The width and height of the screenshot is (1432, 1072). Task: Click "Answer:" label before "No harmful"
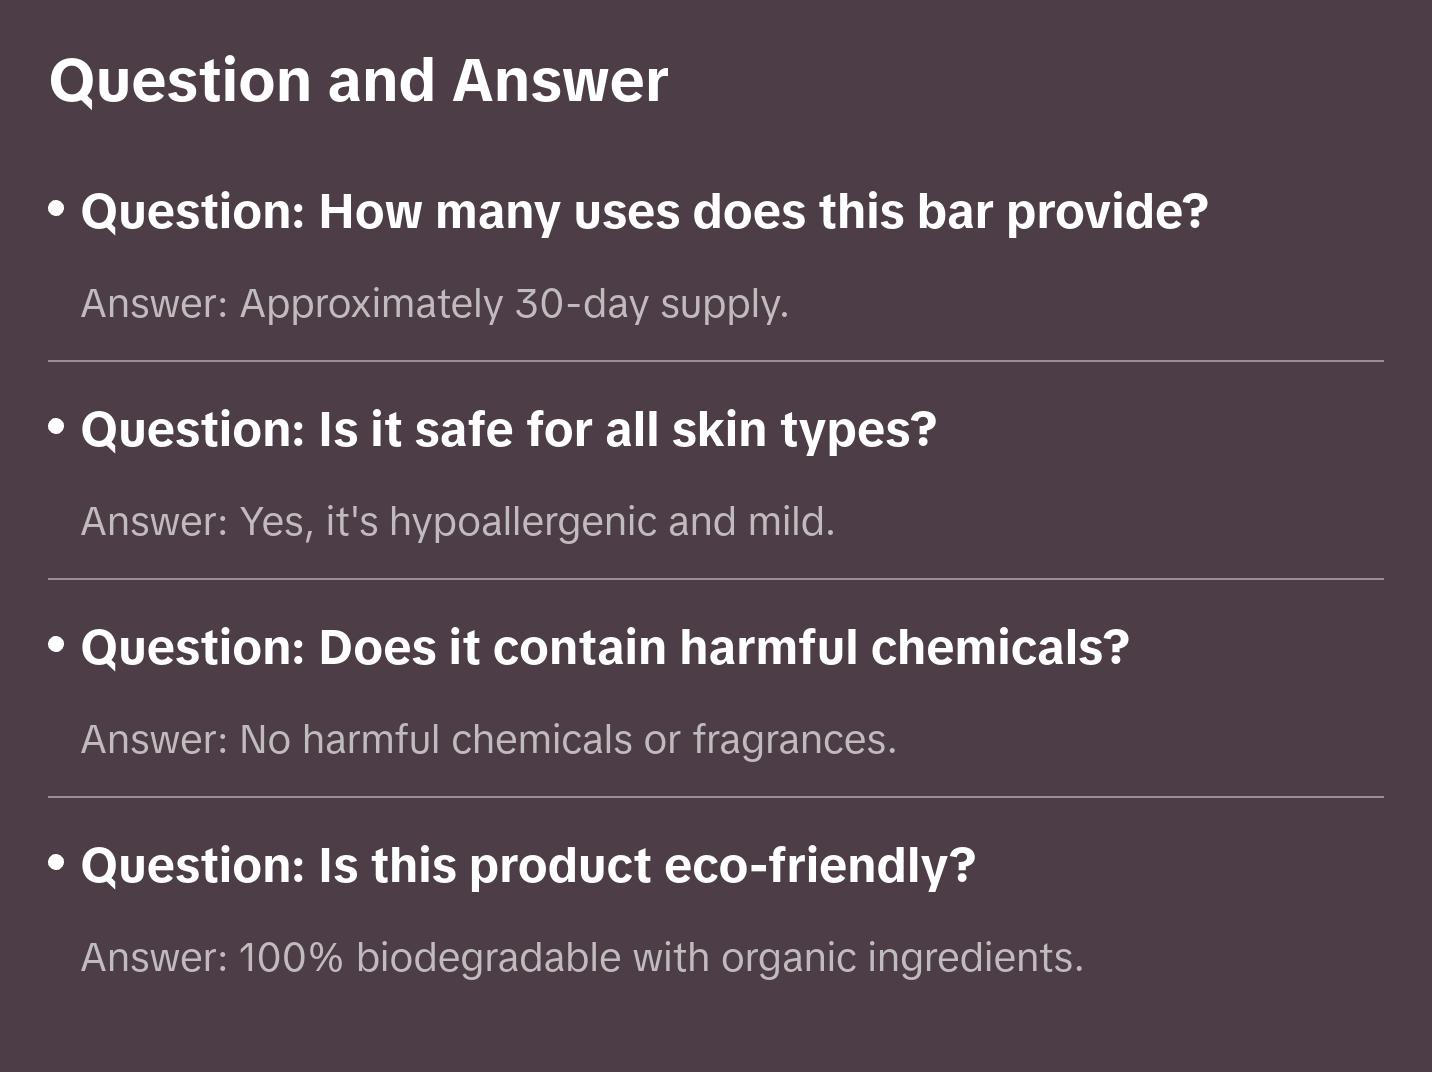click(155, 740)
